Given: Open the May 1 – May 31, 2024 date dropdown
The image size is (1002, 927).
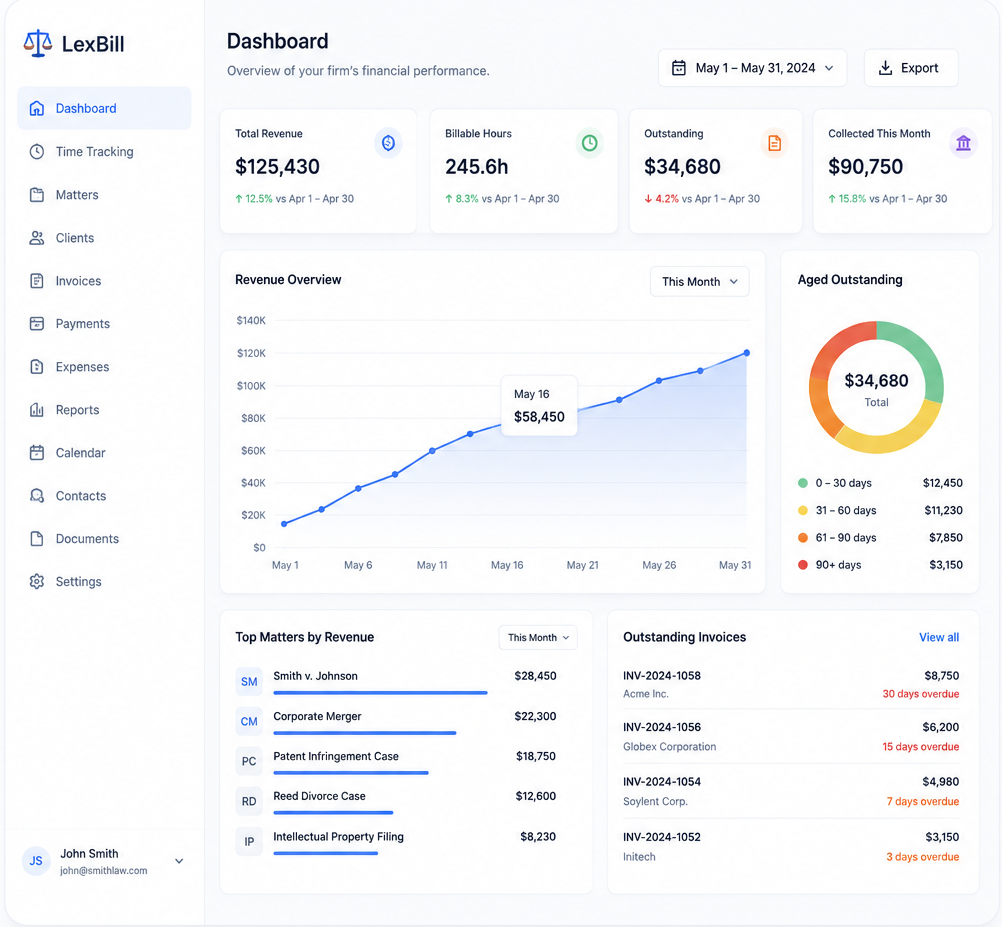Looking at the screenshot, I should click(752, 68).
